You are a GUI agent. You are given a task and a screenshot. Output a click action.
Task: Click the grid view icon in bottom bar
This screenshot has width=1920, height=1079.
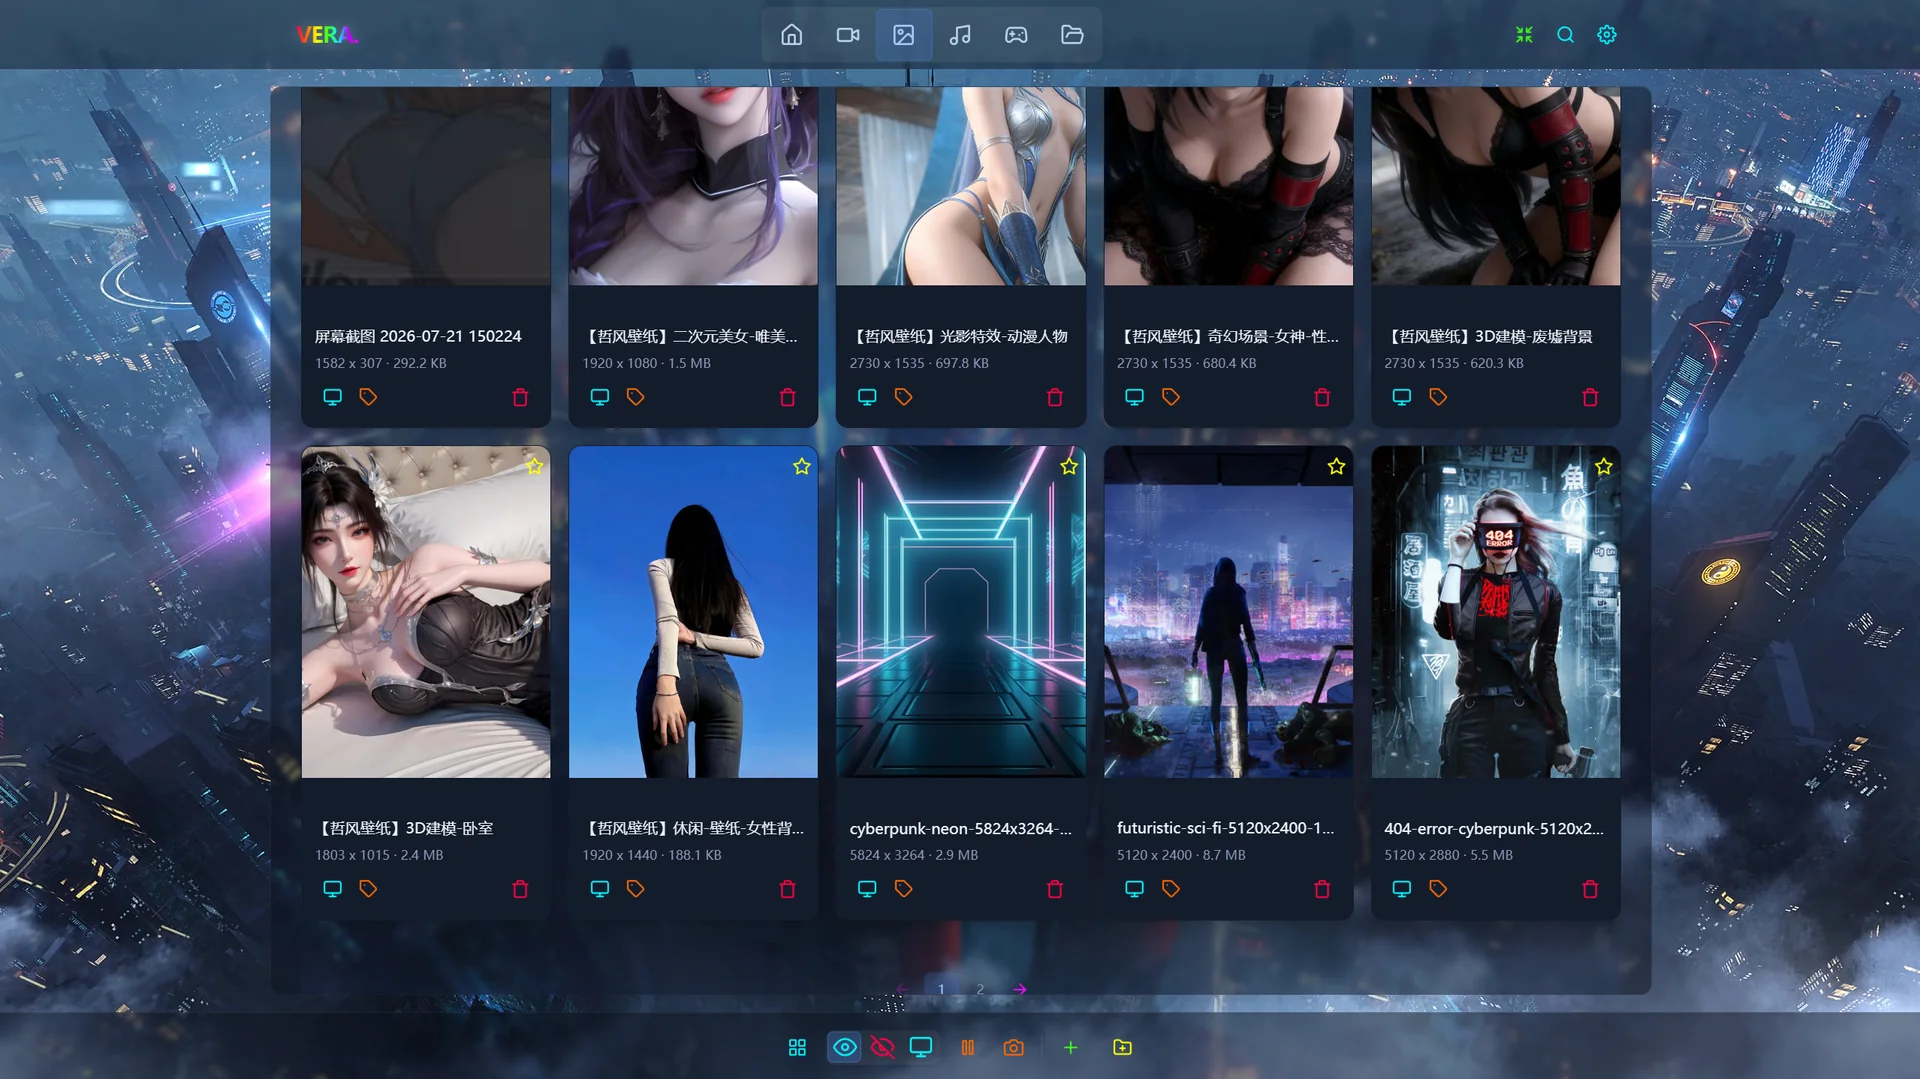[797, 1047]
